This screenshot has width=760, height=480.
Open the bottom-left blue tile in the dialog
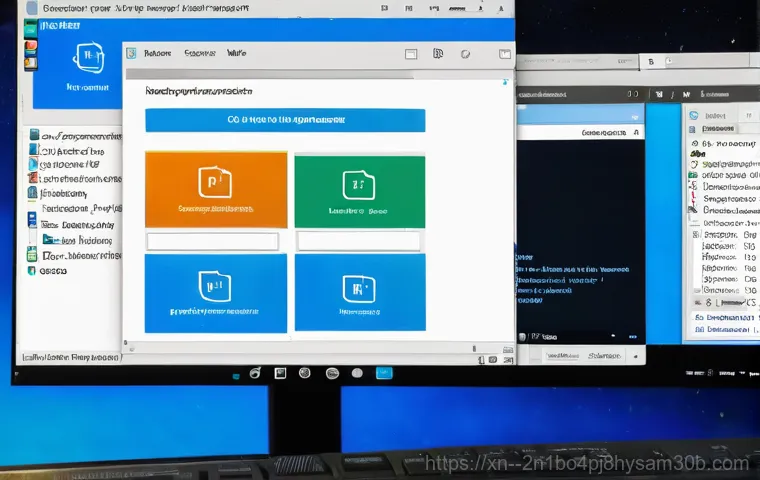pyautogui.click(x=215, y=291)
